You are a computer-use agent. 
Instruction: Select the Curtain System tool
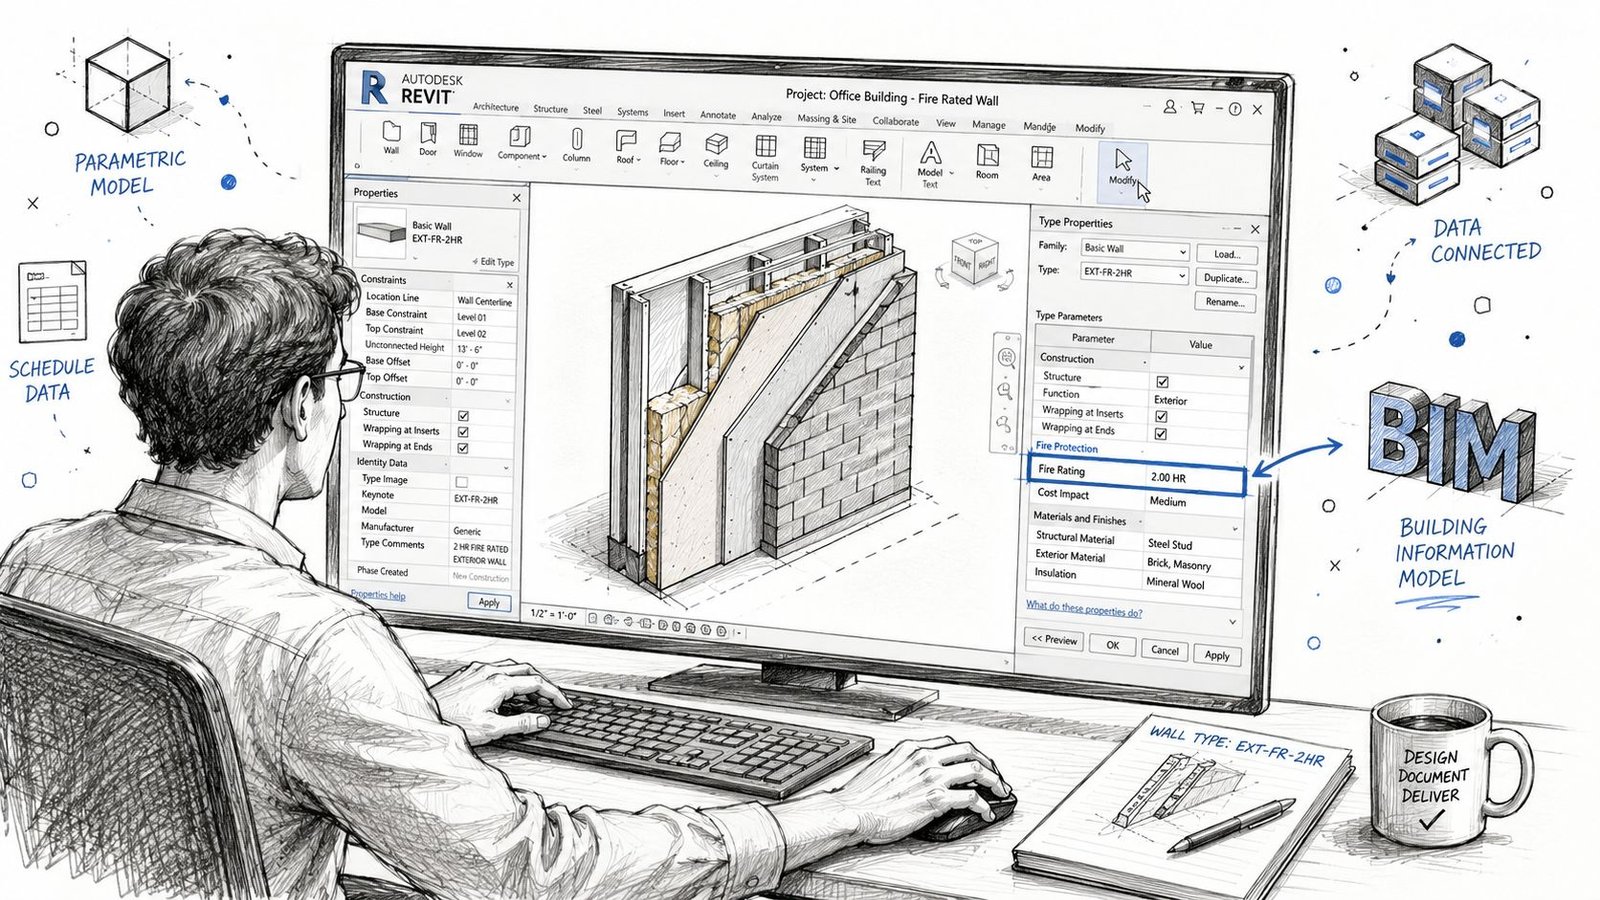(766, 158)
